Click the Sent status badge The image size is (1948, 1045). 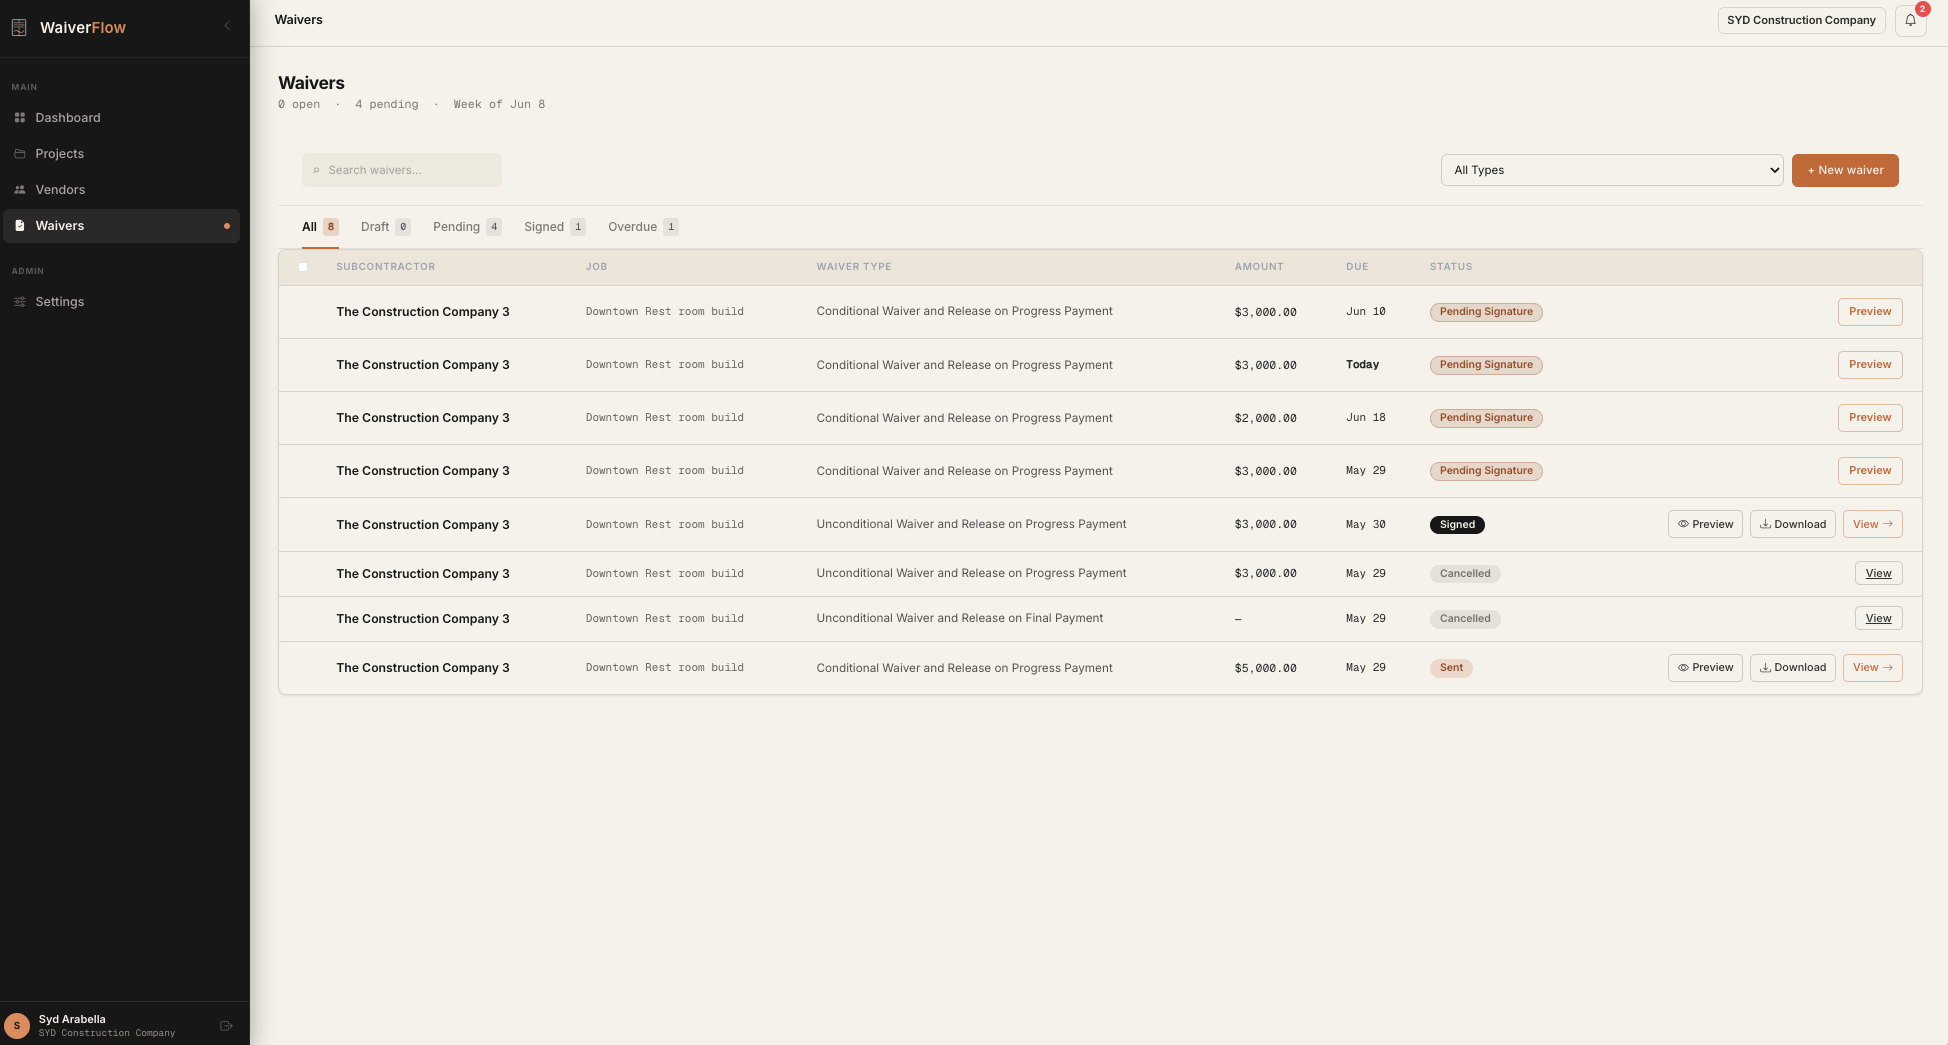point(1451,668)
